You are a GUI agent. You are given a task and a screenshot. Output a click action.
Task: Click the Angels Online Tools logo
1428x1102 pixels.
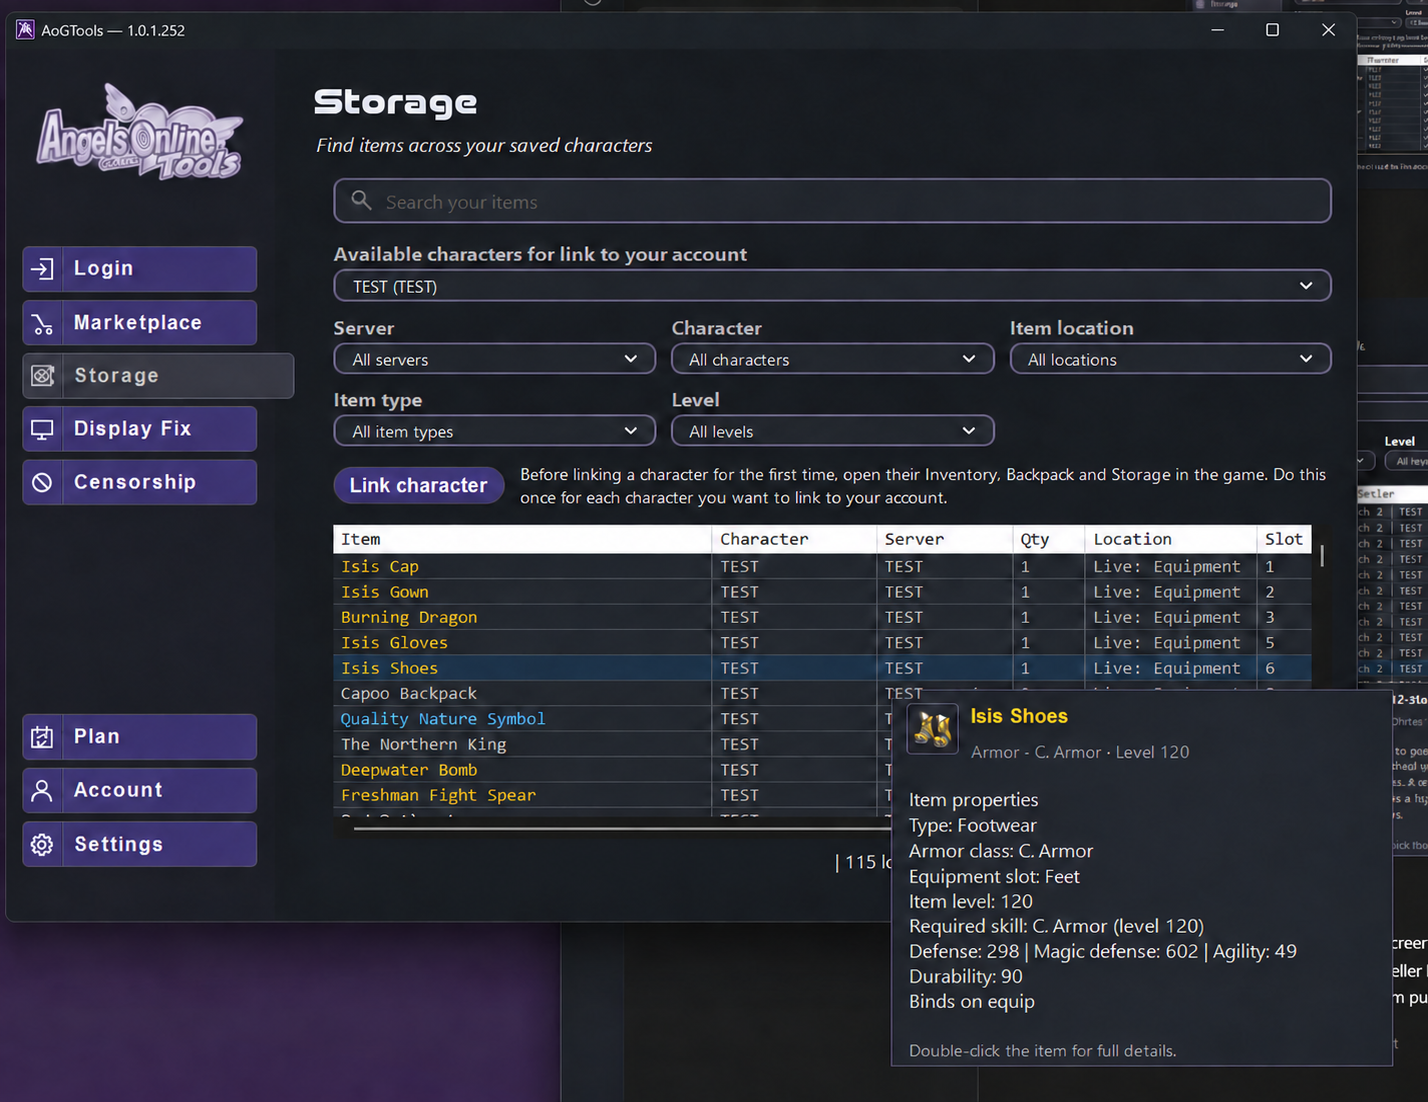(x=139, y=134)
